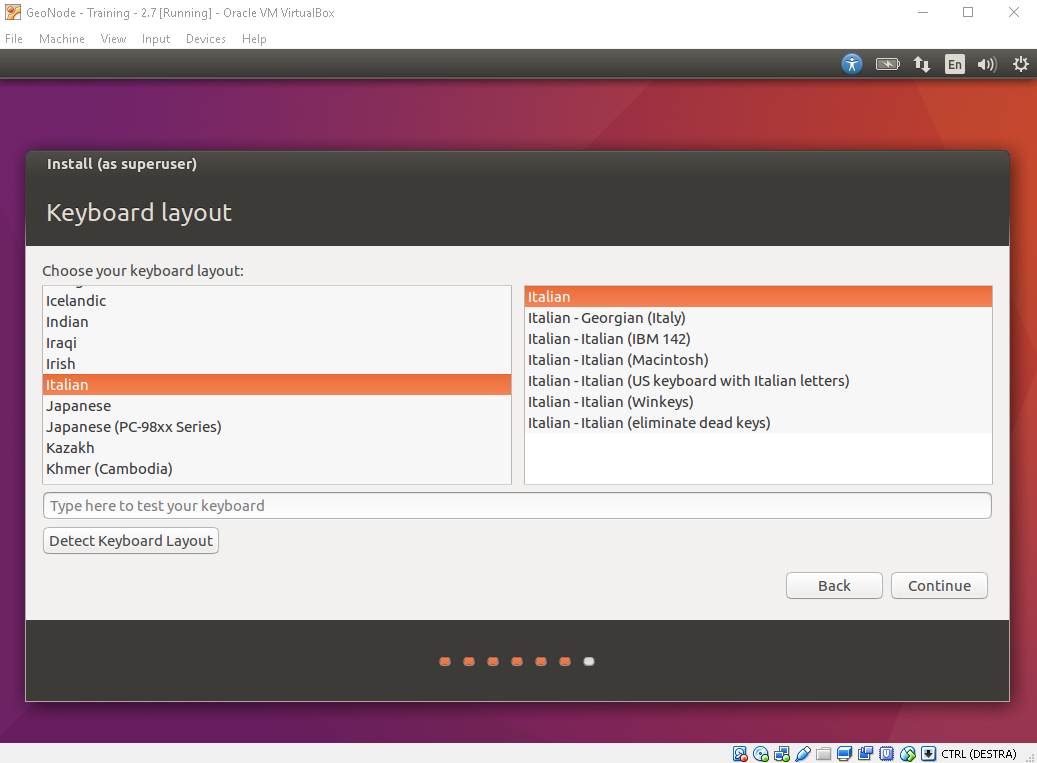1037x763 pixels.
Task: Open the Devices menu
Action: 206,39
